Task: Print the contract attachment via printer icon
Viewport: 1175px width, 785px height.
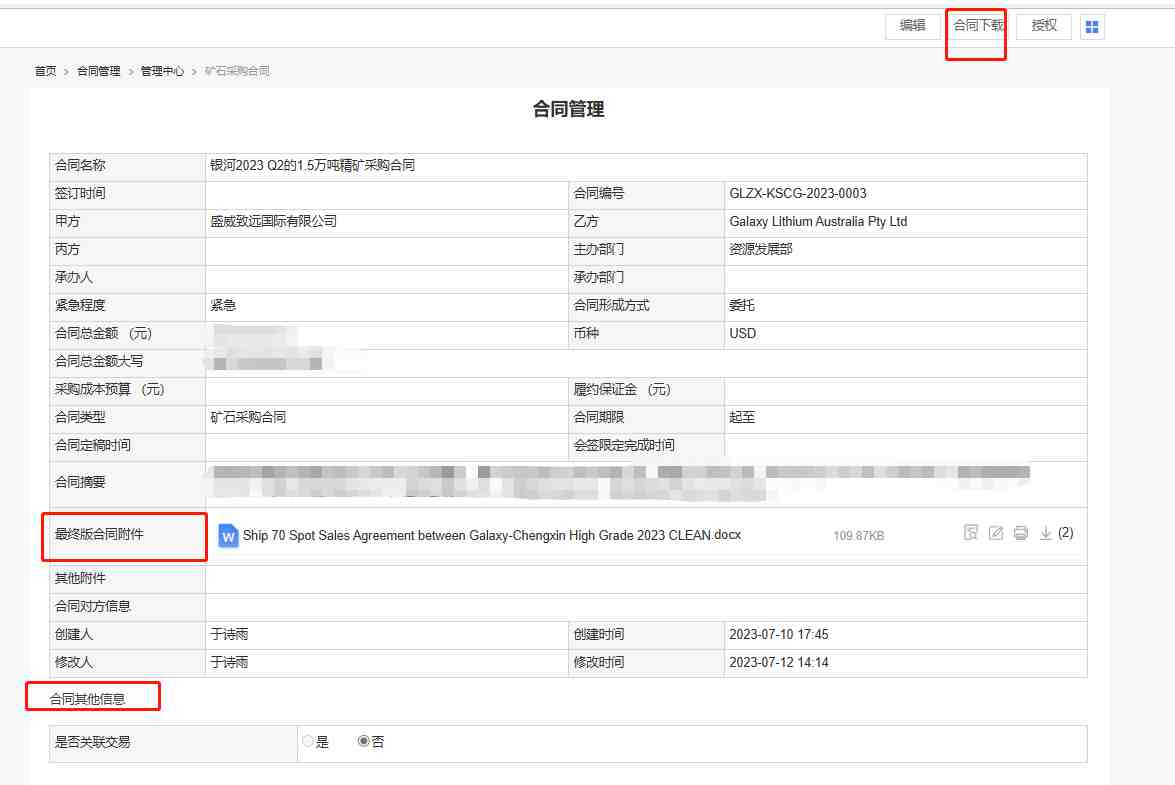Action: (1021, 533)
